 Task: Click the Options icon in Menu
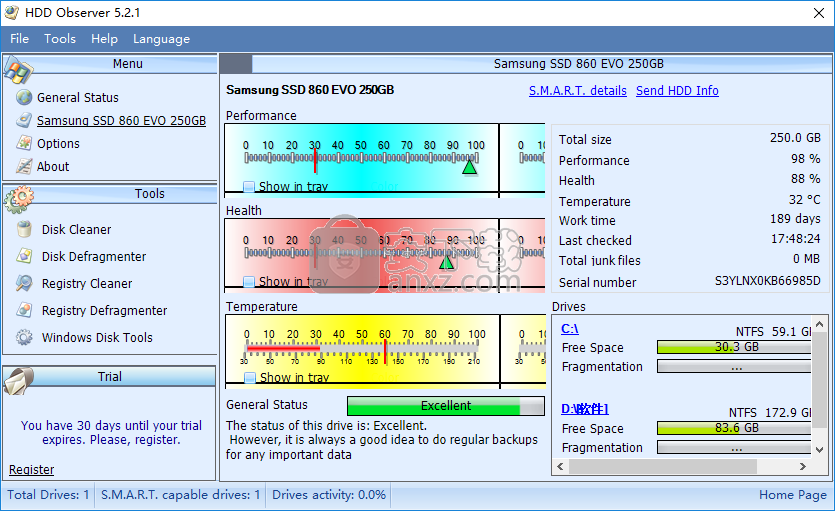pyautogui.click(x=24, y=143)
